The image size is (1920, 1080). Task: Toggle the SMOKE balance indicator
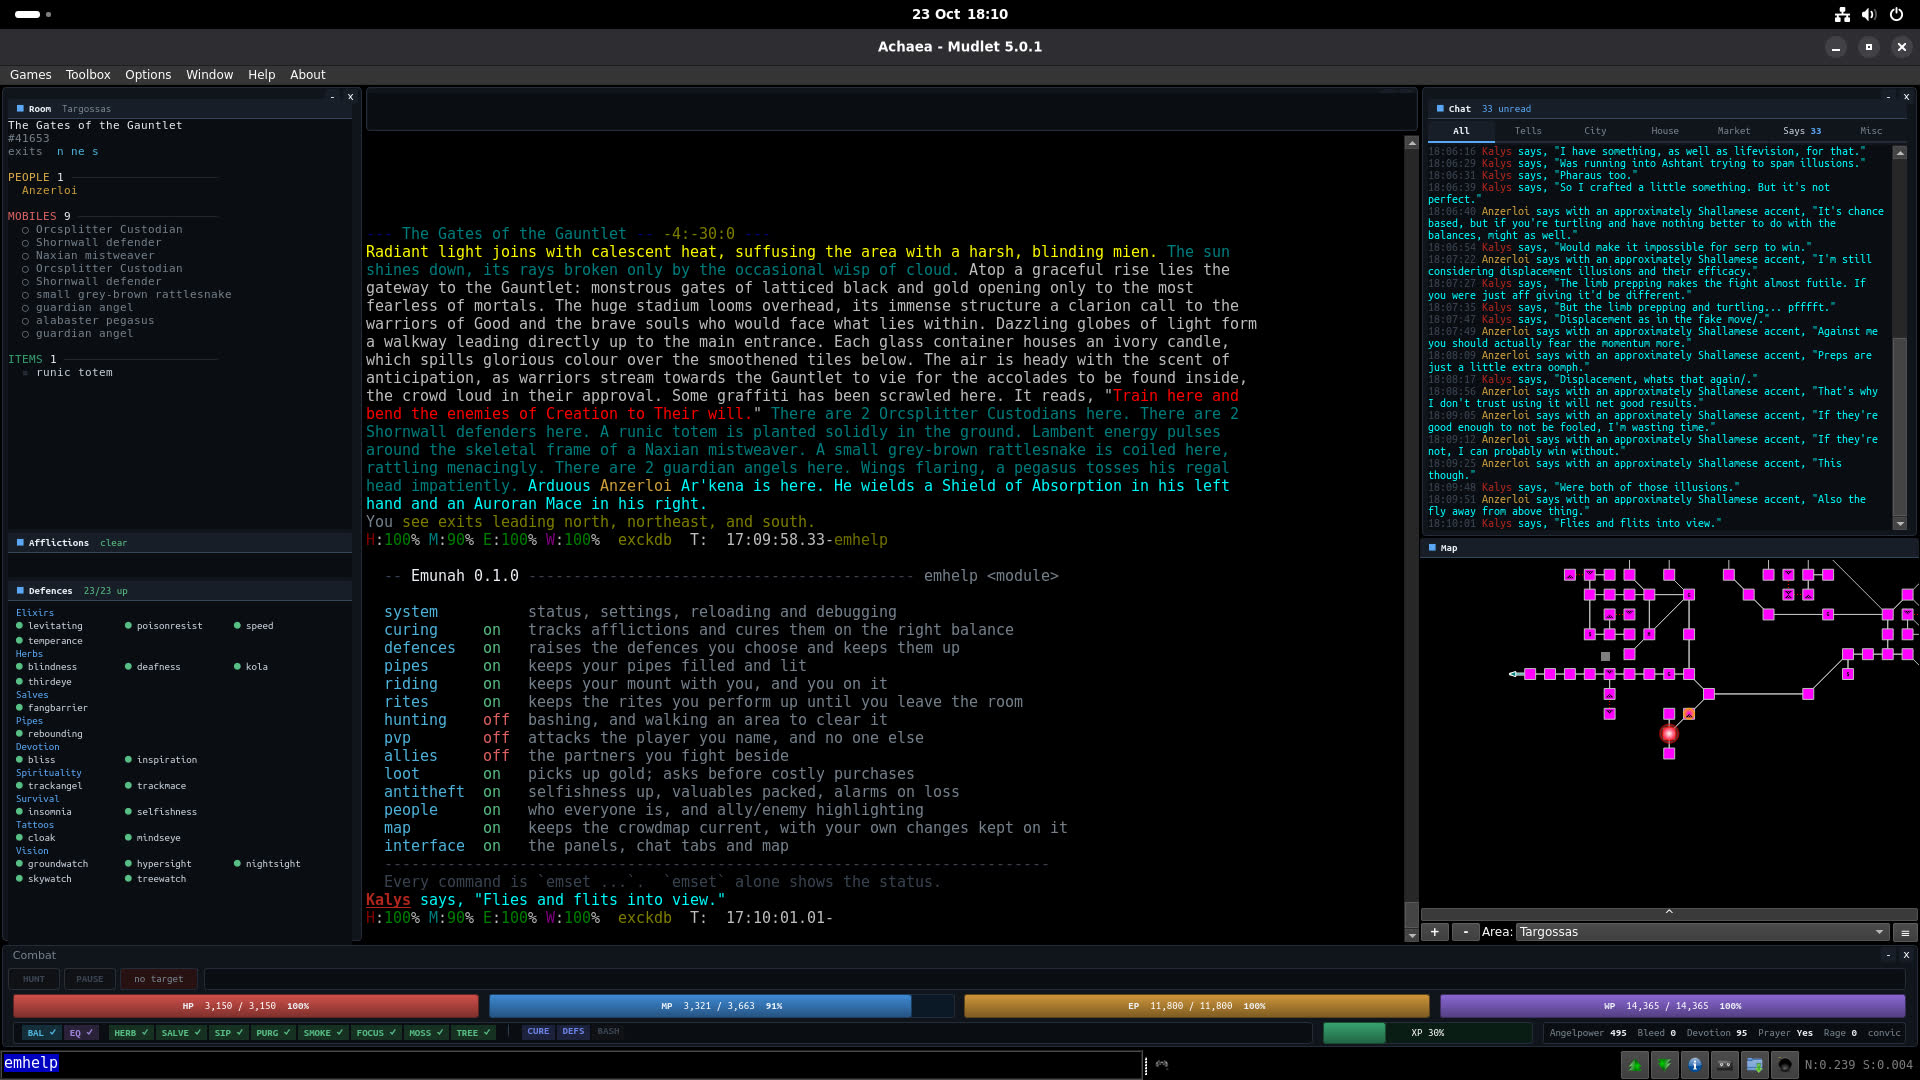324,1033
